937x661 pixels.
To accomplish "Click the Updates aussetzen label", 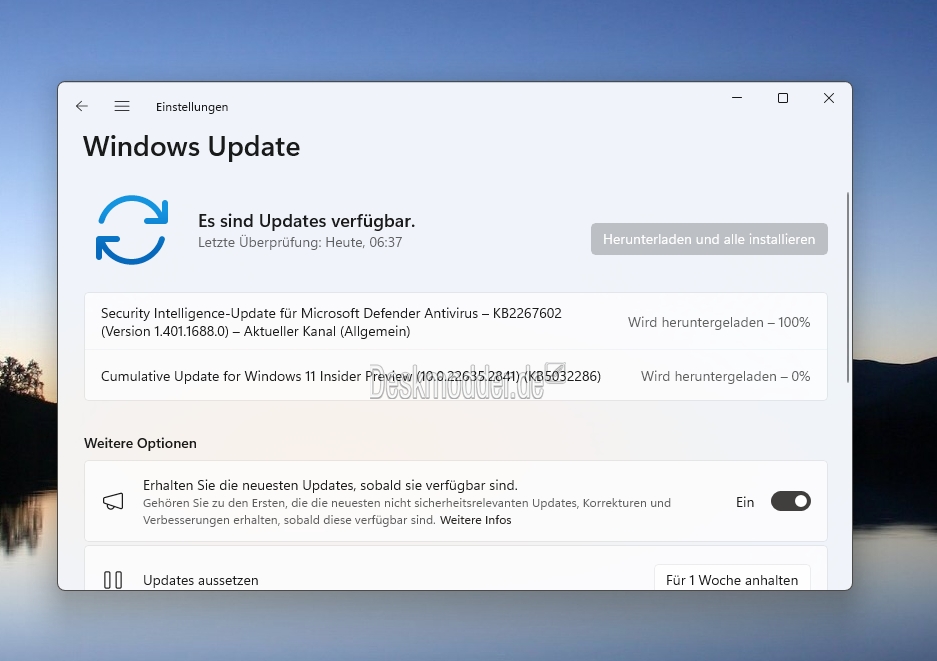I will (x=201, y=580).
